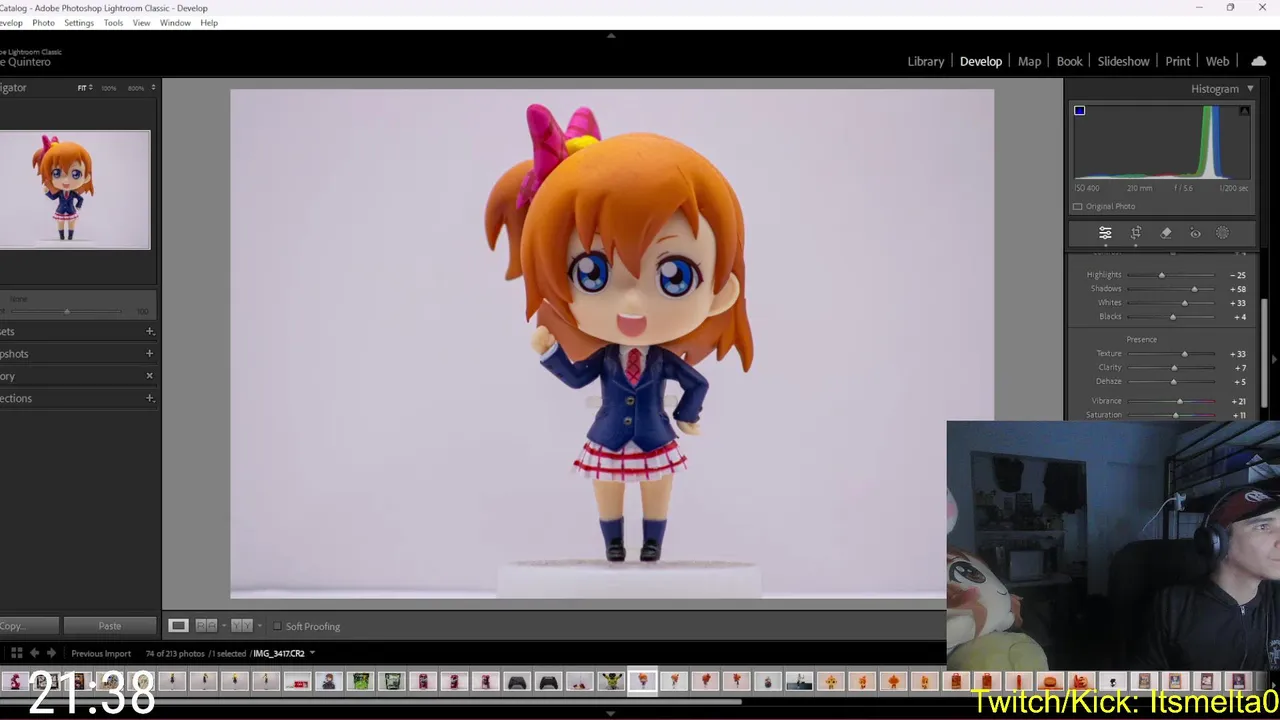The image size is (1280, 720).
Task: Click the navigator preview thumbnail
Action: click(x=75, y=190)
